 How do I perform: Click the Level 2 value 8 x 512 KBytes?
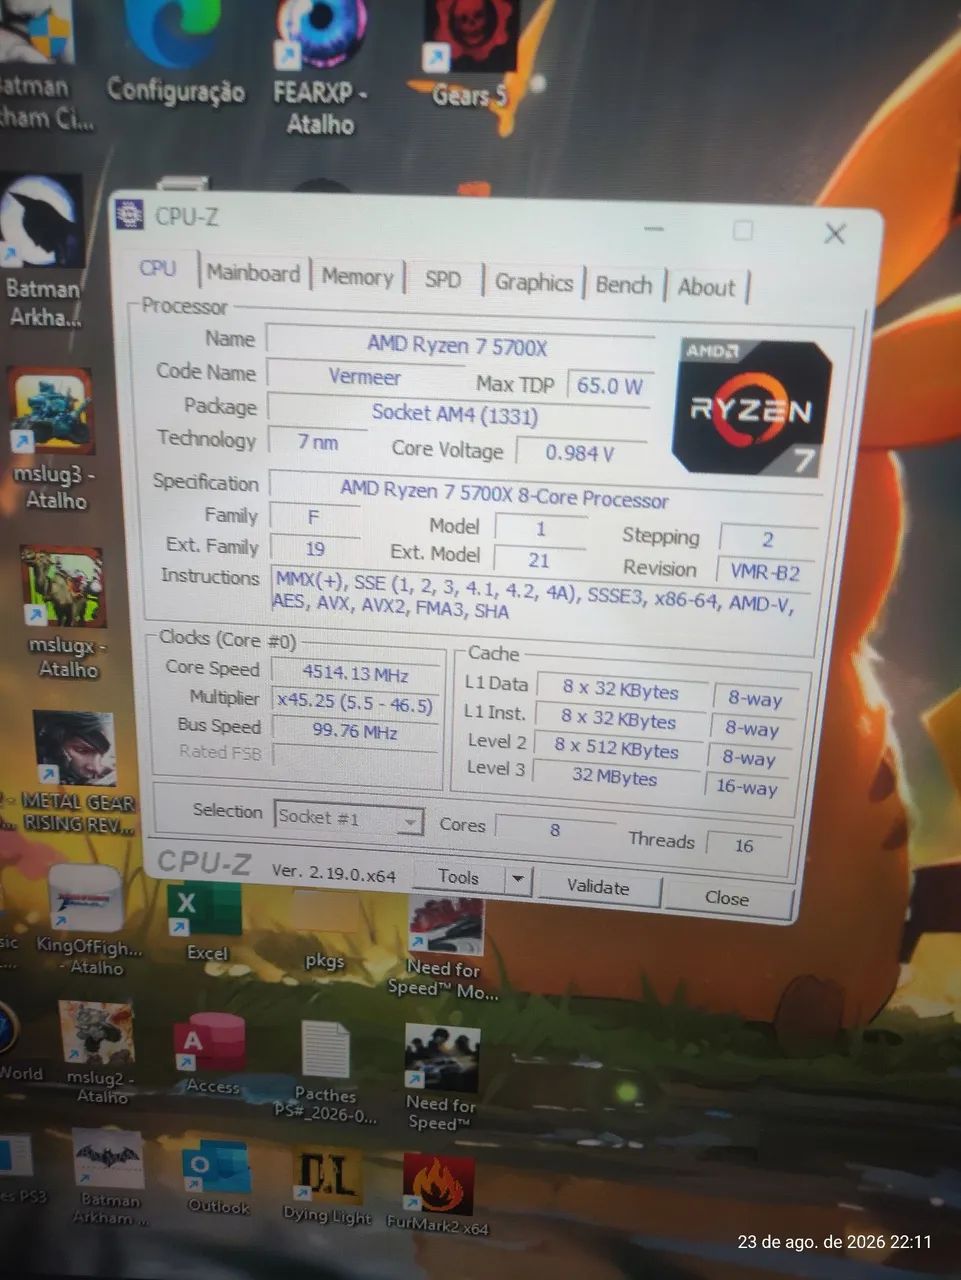pyautogui.click(x=617, y=748)
